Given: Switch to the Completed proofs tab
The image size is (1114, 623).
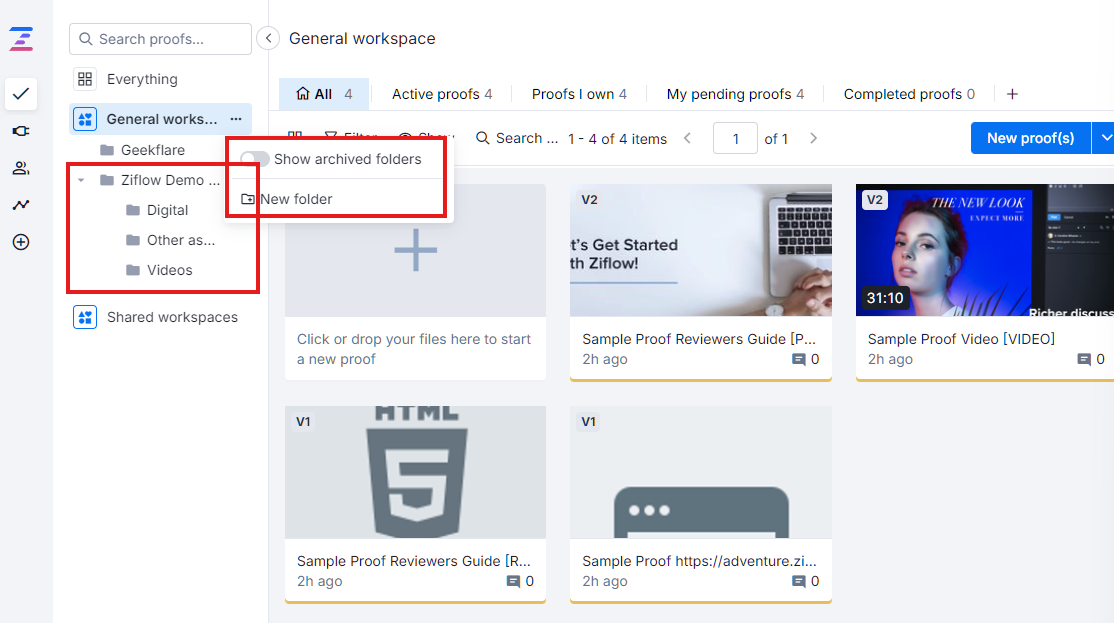Looking at the screenshot, I should (909, 94).
